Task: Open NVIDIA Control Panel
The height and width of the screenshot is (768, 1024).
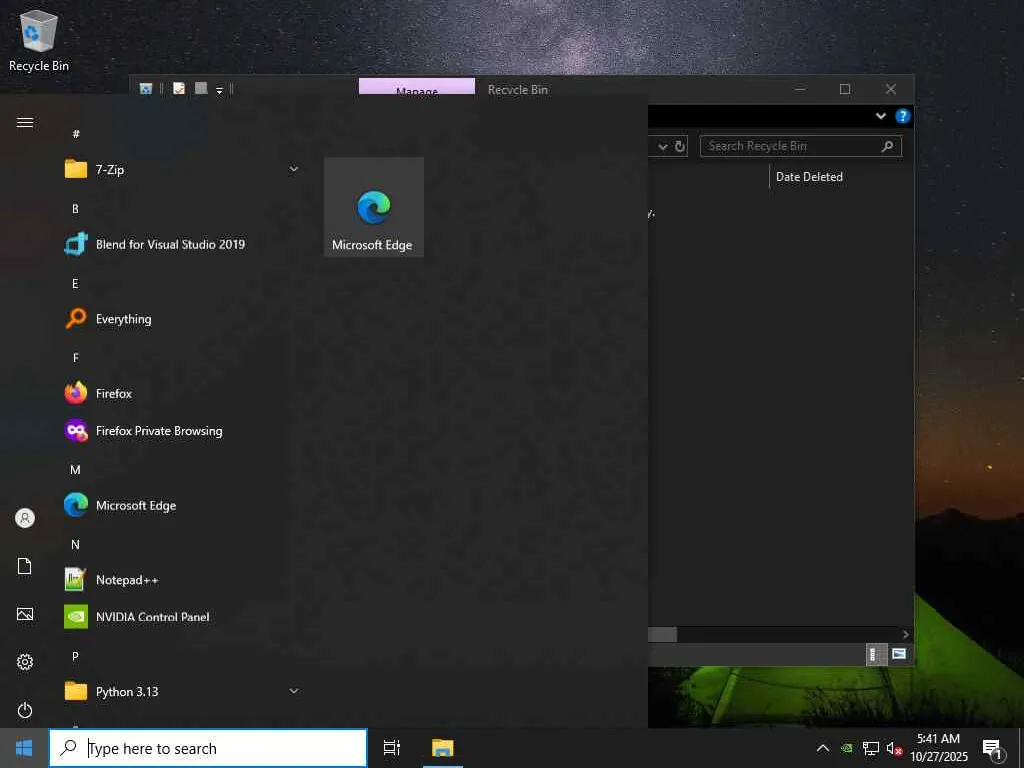Action: click(181, 617)
